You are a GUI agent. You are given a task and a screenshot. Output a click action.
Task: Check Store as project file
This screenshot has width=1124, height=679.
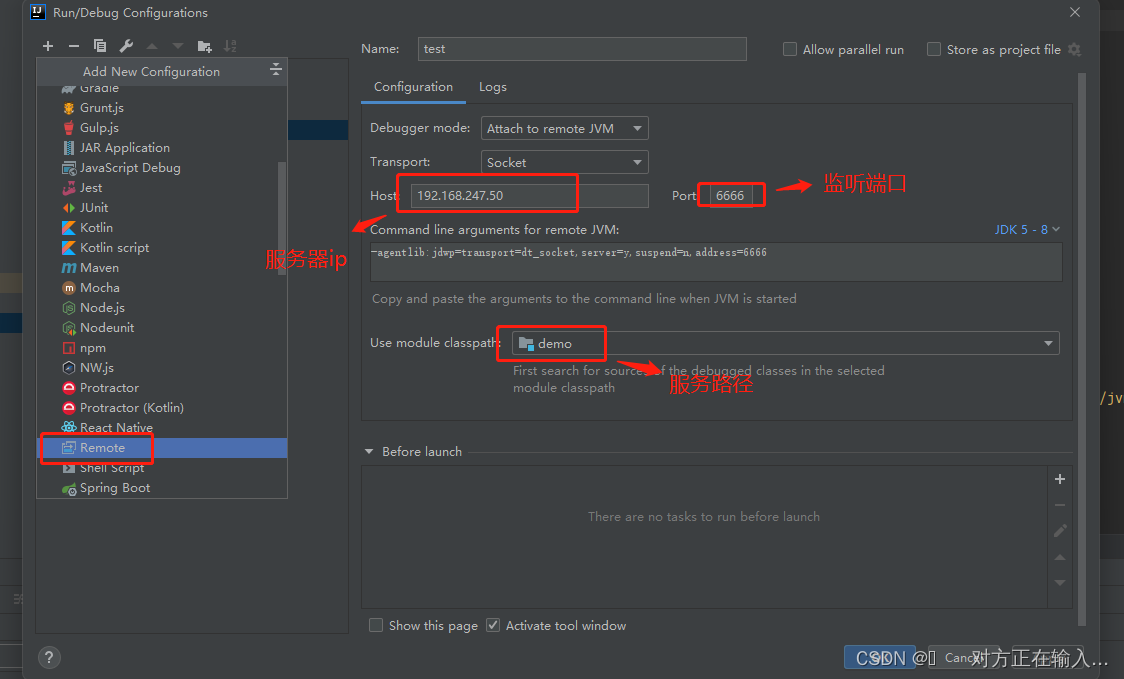933,49
